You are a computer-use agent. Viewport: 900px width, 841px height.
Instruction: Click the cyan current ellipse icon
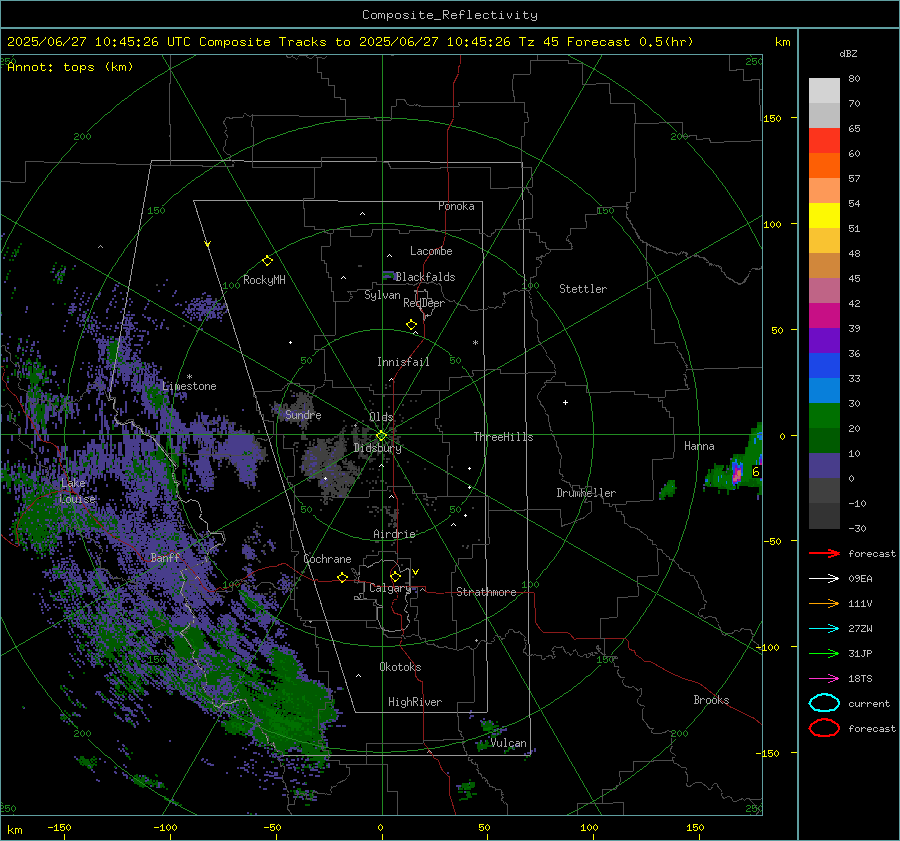coord(824,703)
